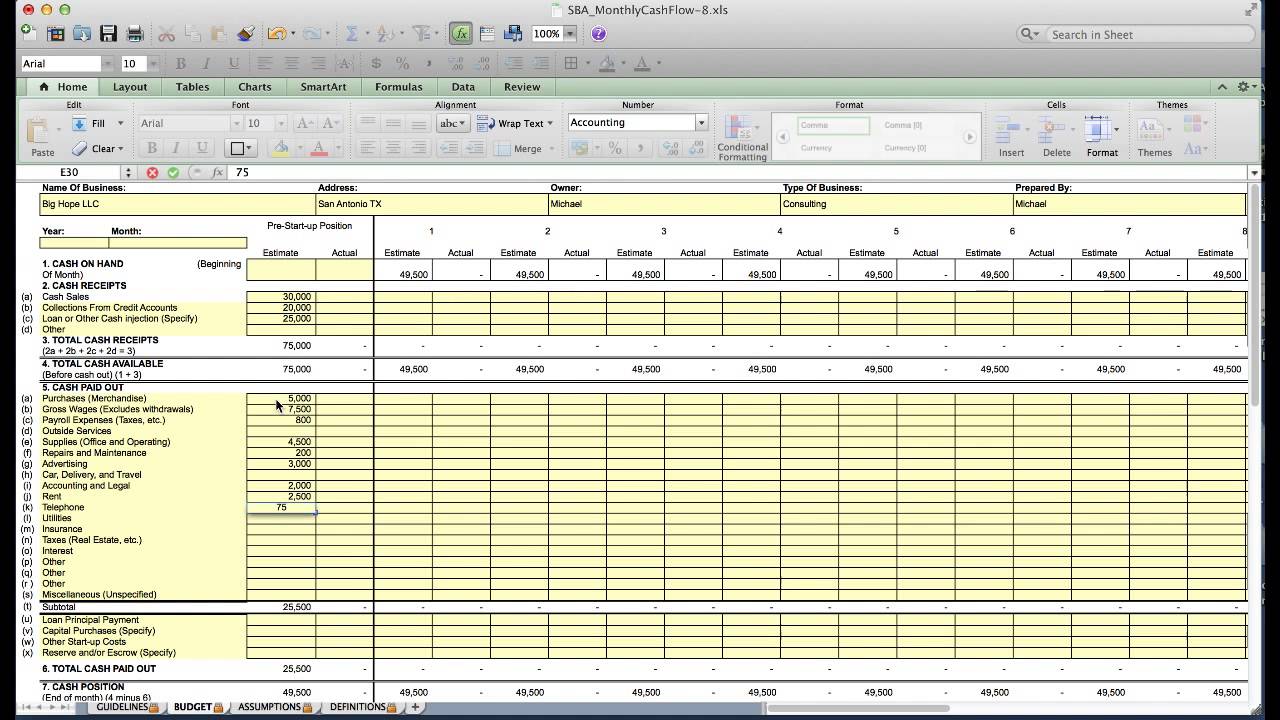
Task: Open the Data ribbon tab
Action: pos(463,87)
